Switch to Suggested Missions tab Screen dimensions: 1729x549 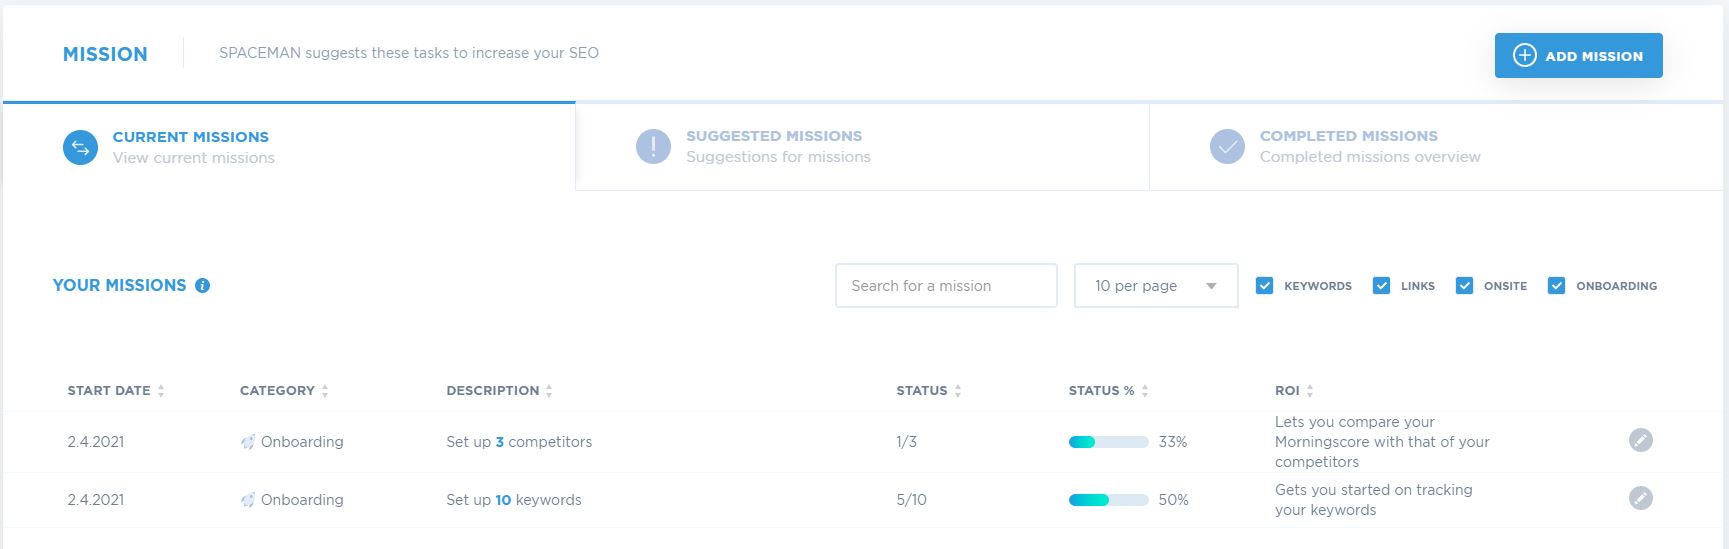(x=862, y=147)
